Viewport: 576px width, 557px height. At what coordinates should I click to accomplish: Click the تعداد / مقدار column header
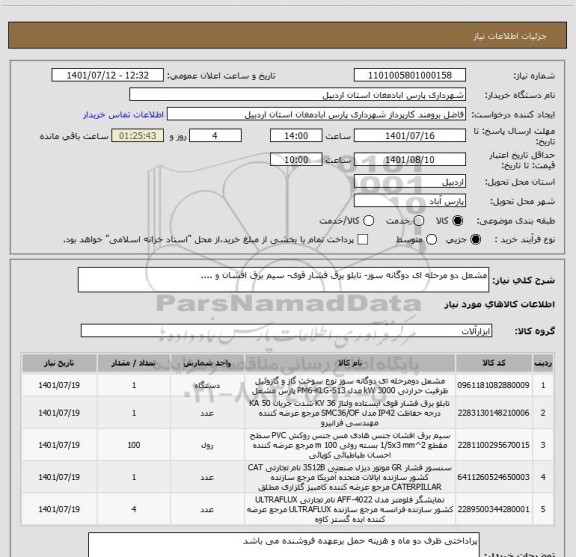[x=134, y=363]
